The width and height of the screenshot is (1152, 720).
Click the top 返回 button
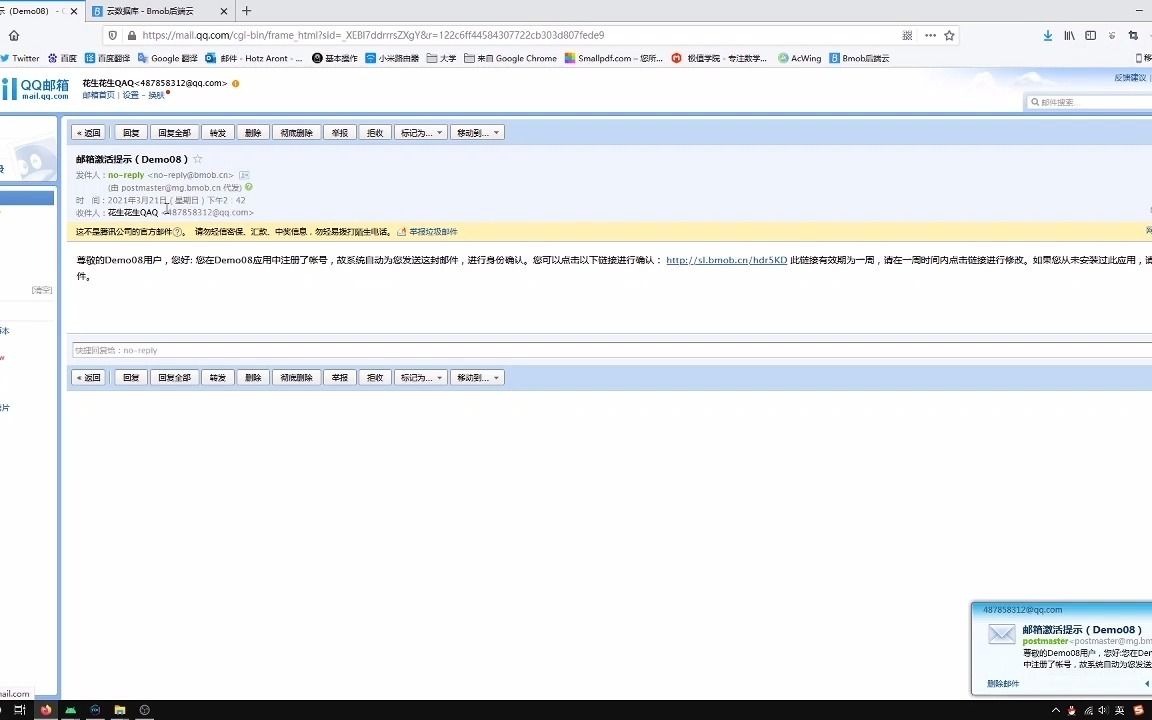pos(89,133)
